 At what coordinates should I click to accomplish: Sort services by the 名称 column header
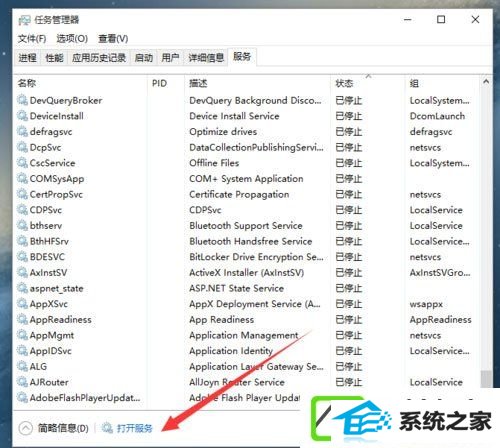click(x=27, y=83)
